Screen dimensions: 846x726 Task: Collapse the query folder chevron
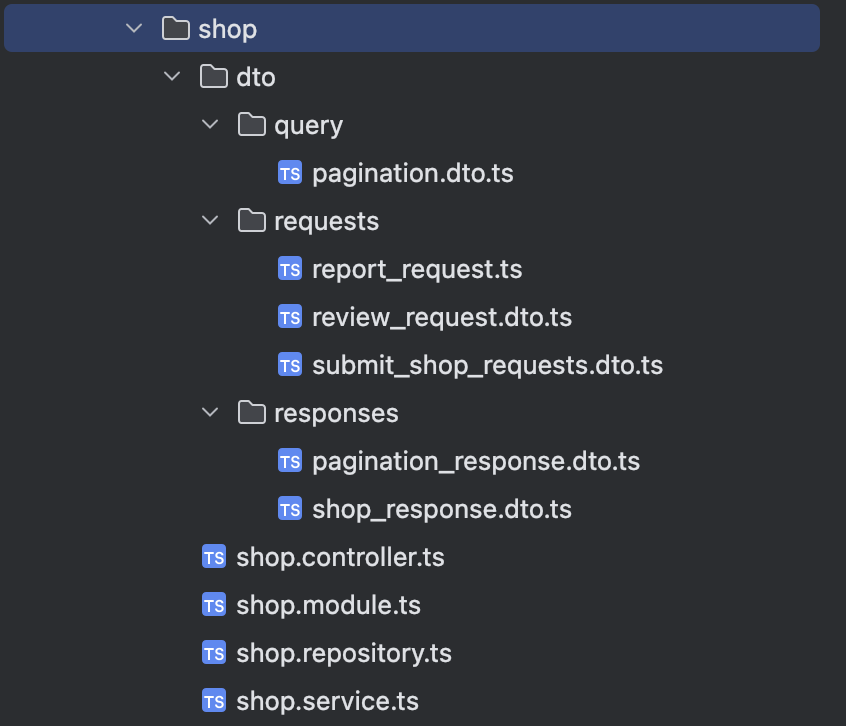pos(210,125)
